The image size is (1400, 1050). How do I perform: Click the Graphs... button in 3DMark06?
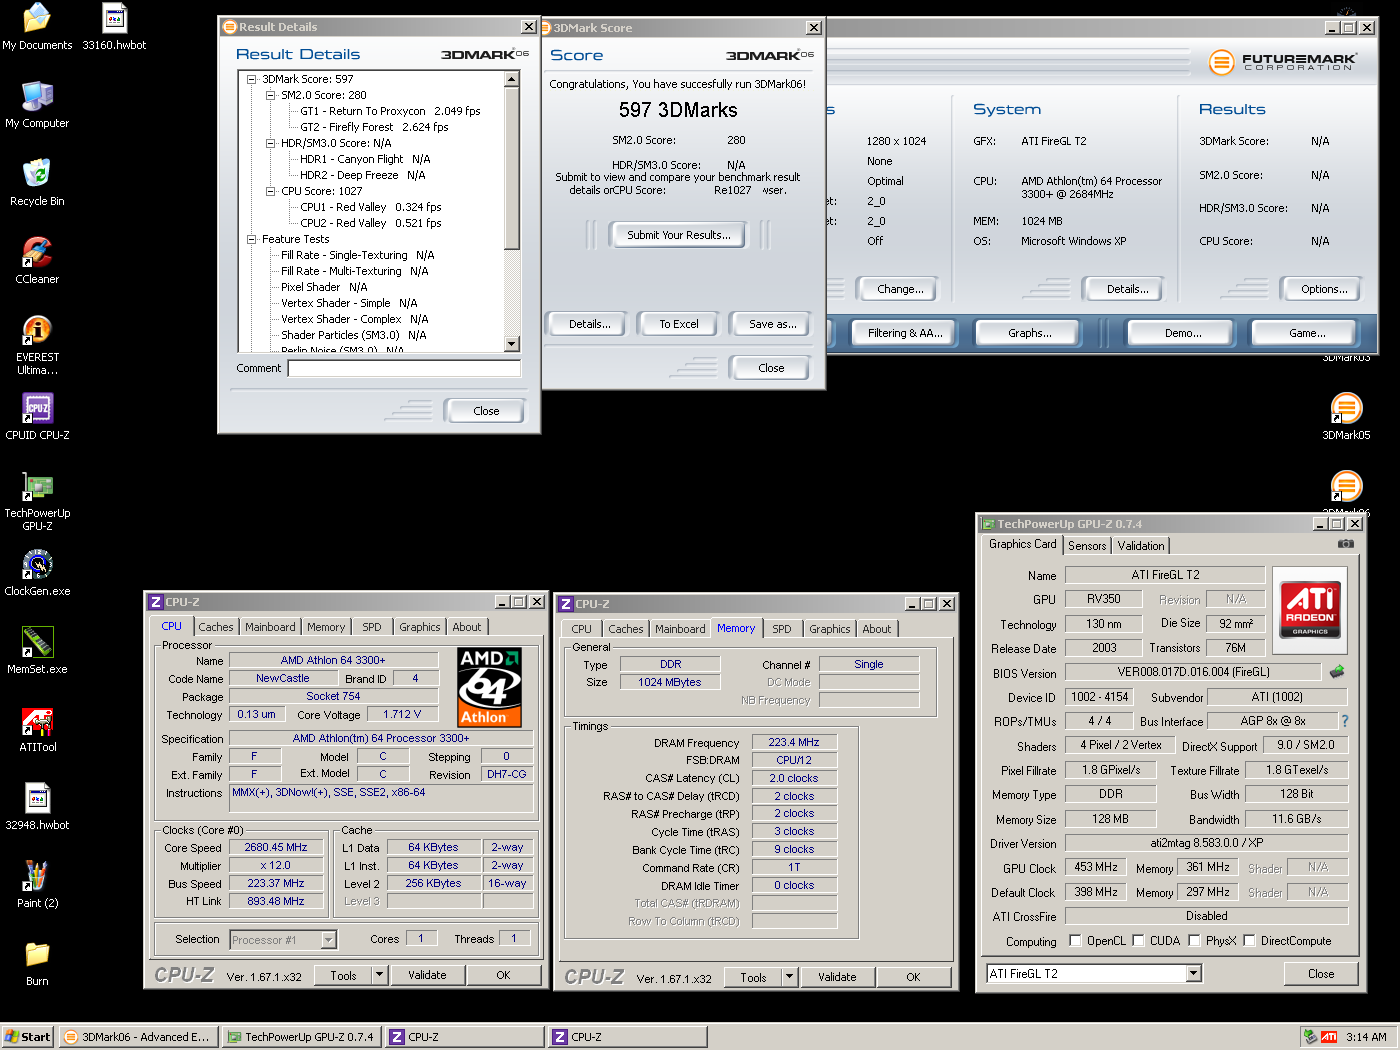1030,333
